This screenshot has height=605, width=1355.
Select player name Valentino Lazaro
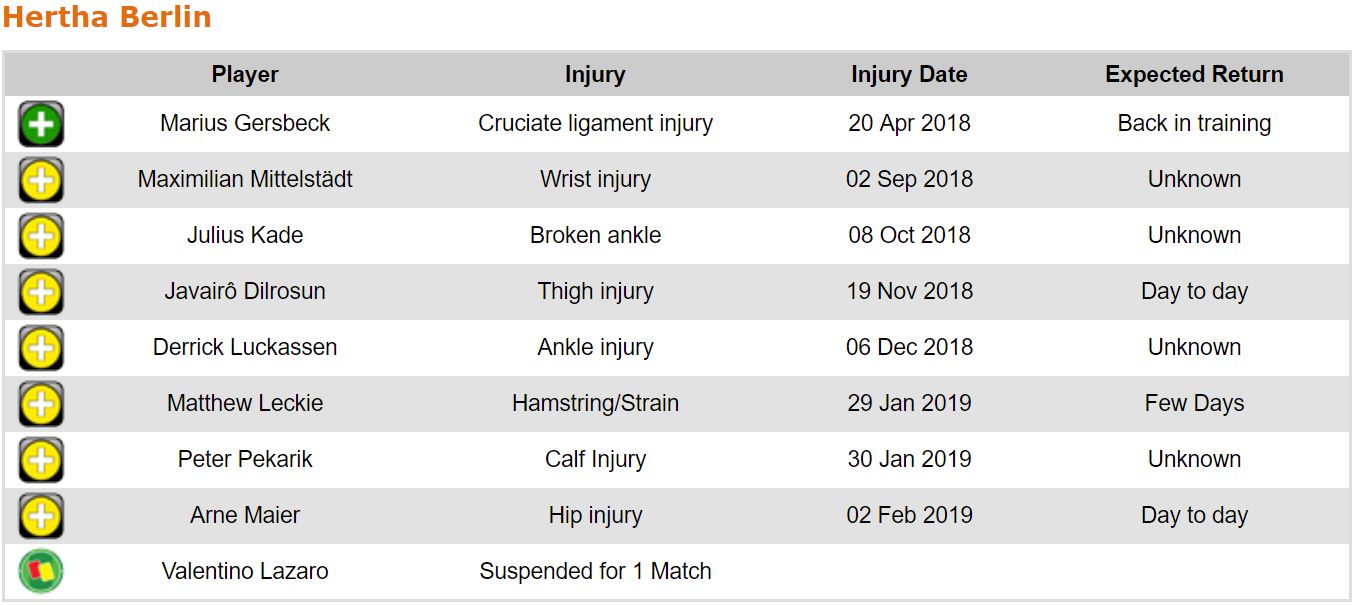[245, 572]
